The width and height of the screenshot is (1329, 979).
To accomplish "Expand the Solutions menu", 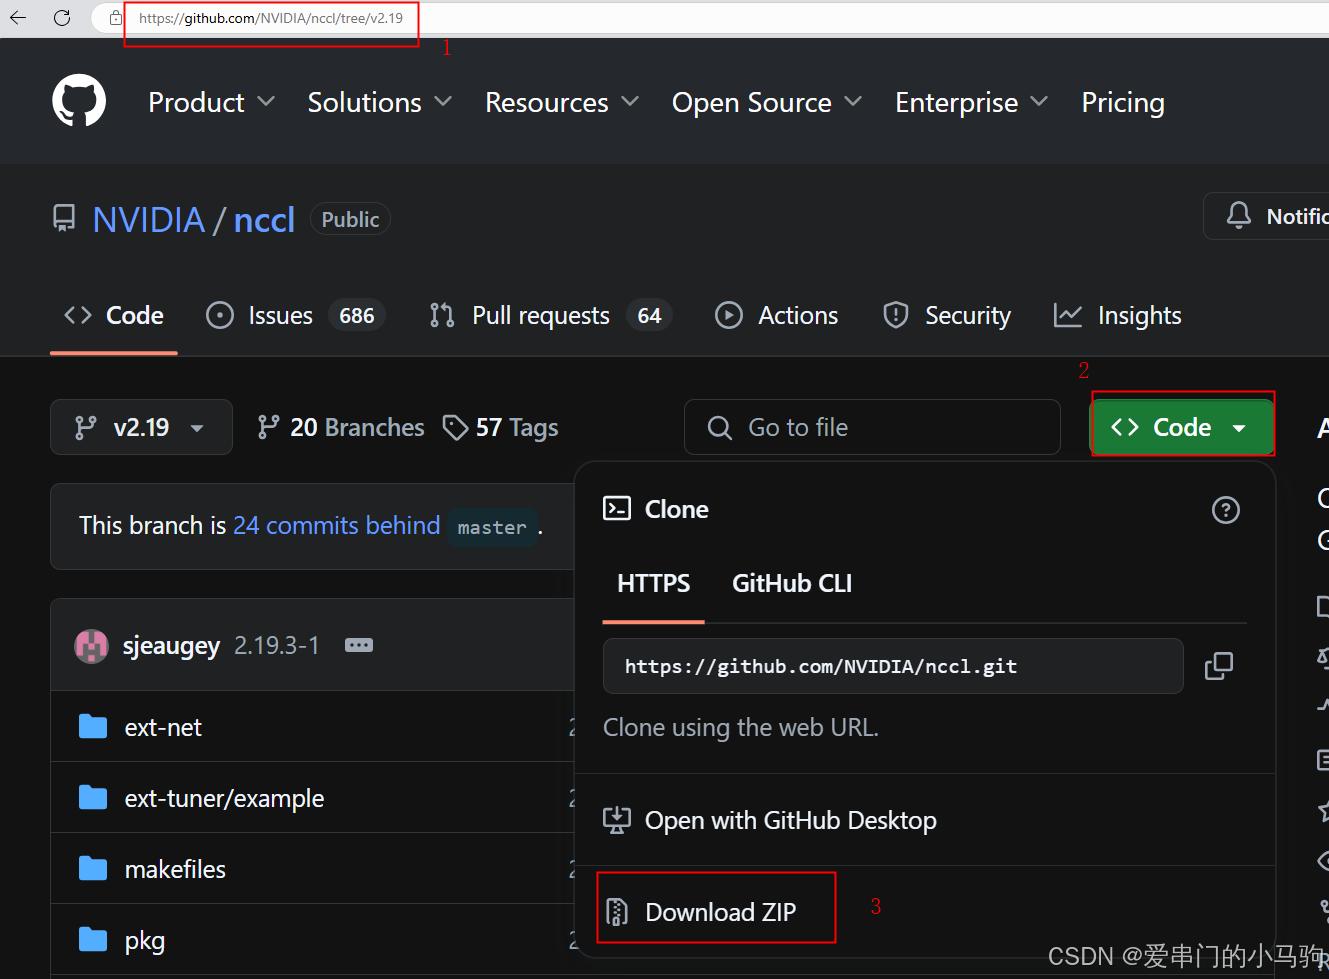I will [x=380, y=102].
